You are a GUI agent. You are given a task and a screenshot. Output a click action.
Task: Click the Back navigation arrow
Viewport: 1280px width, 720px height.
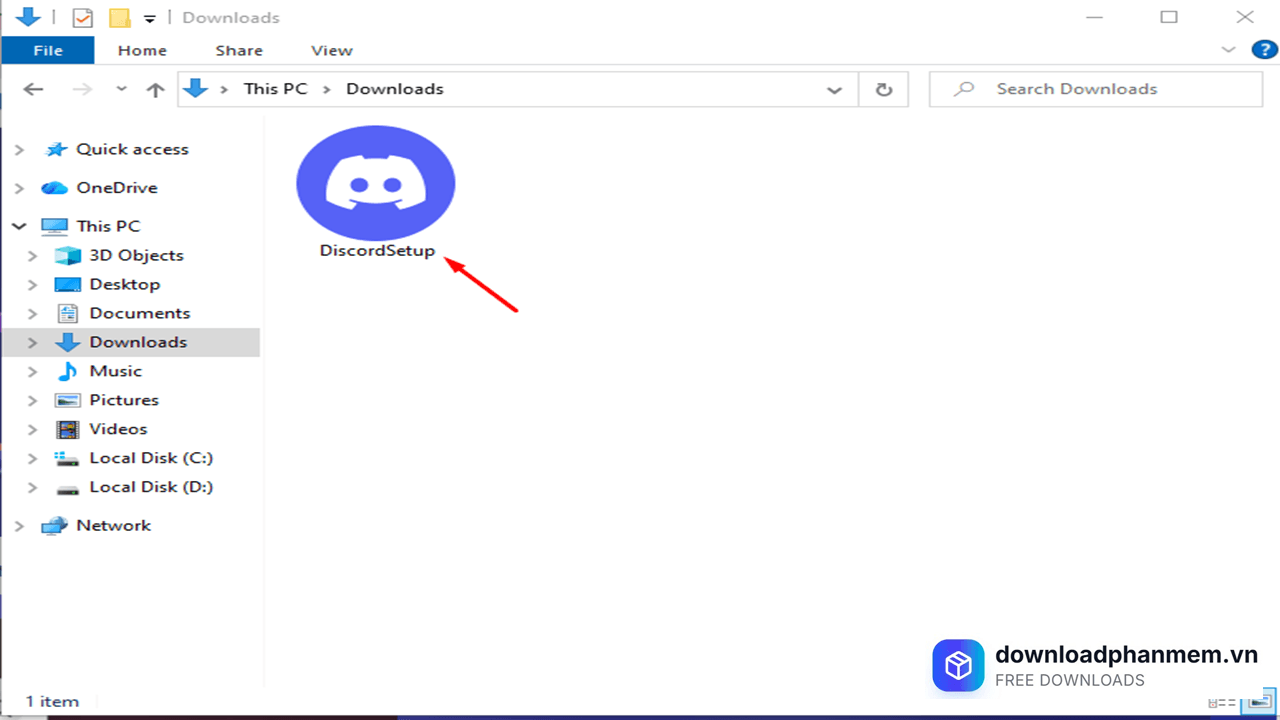point(33,89)
